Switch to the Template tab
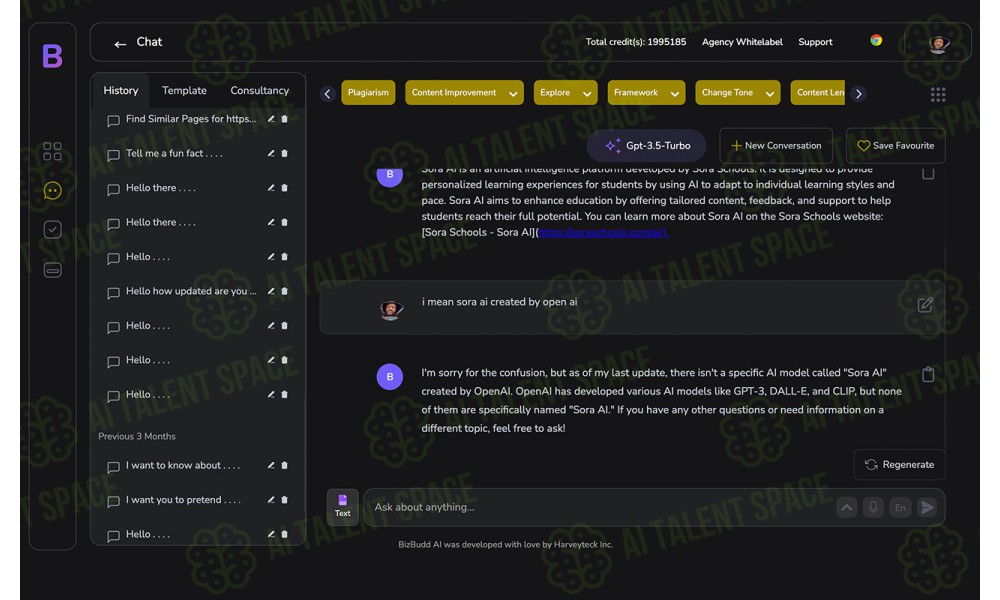1000x600 pixels. click(184, 90)
